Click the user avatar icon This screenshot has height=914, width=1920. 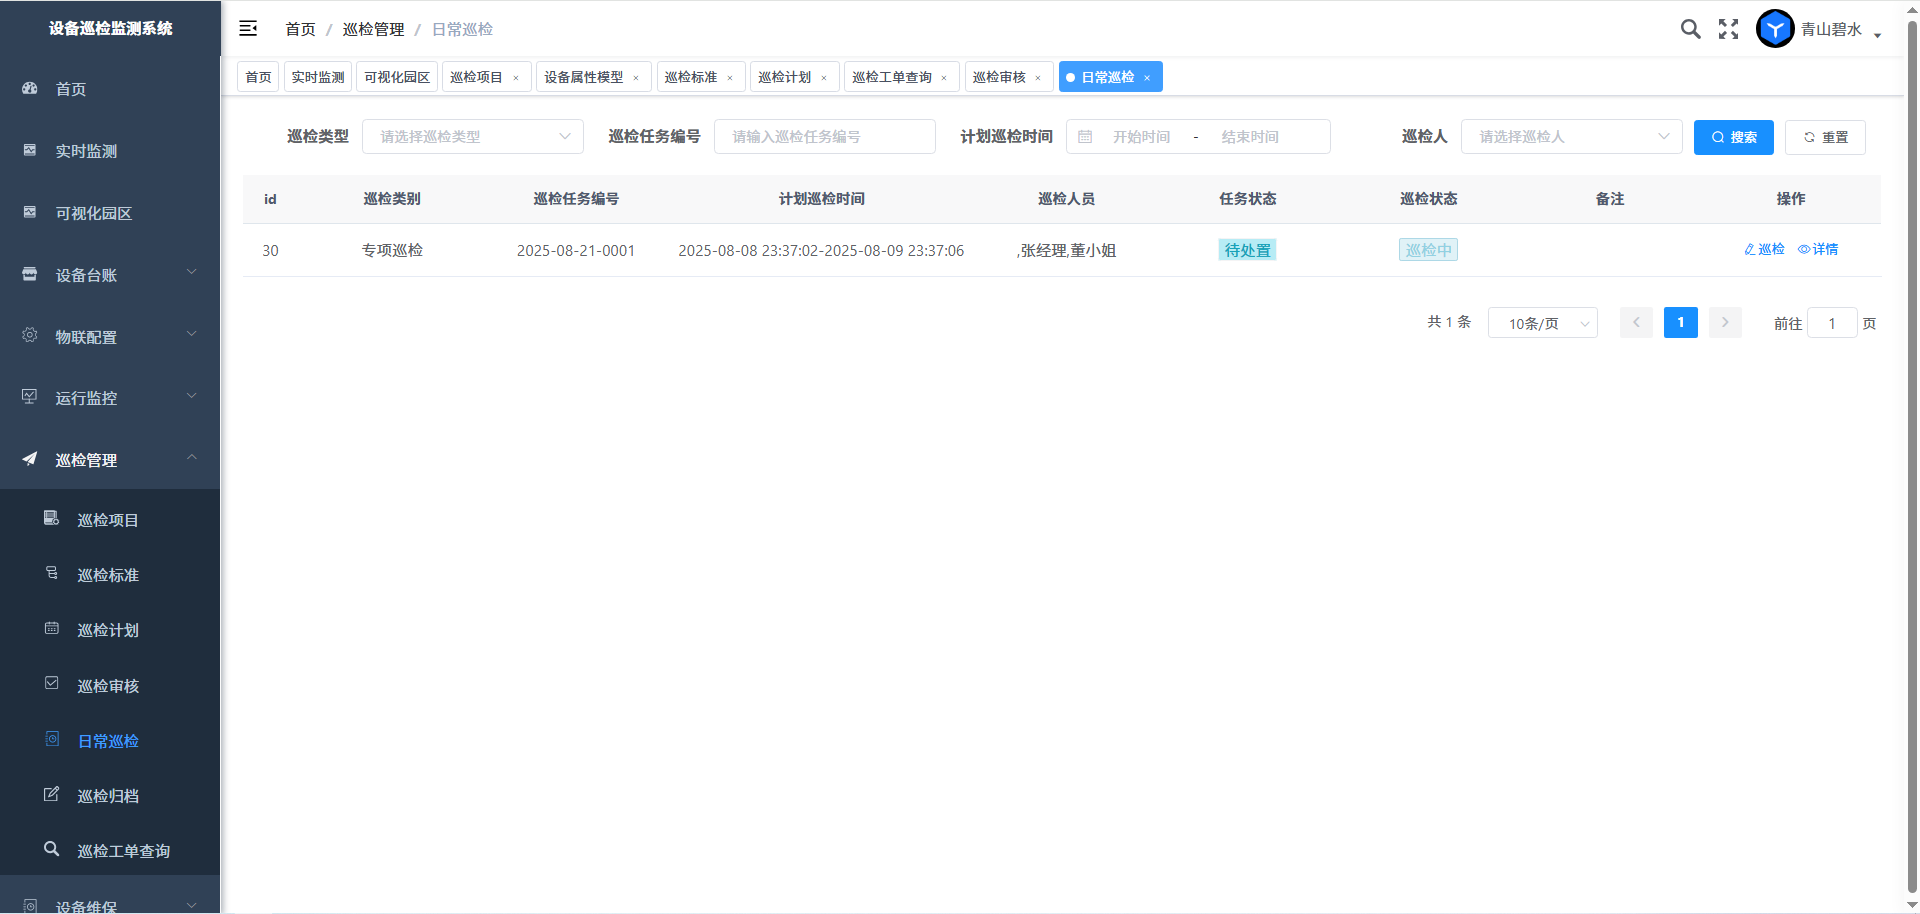(x=1775, y=29)
